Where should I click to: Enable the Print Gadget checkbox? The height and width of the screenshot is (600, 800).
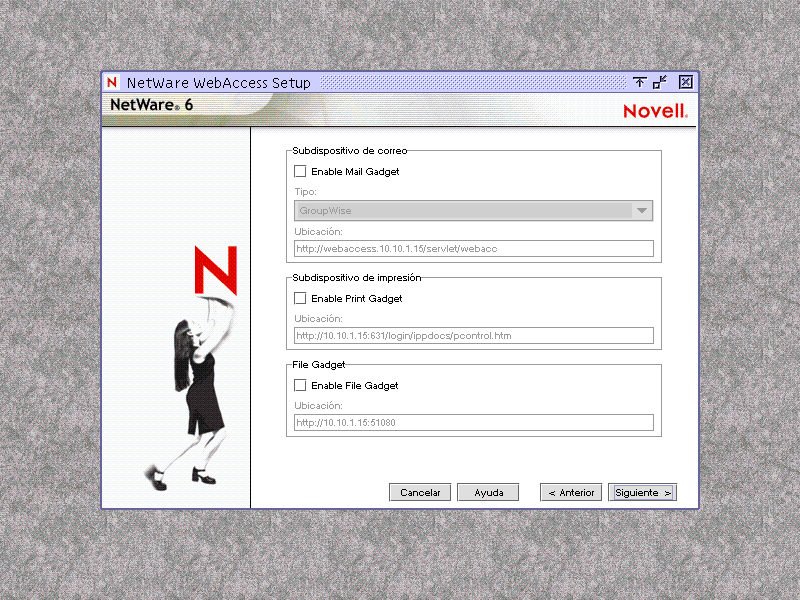(x=300, y=298)
